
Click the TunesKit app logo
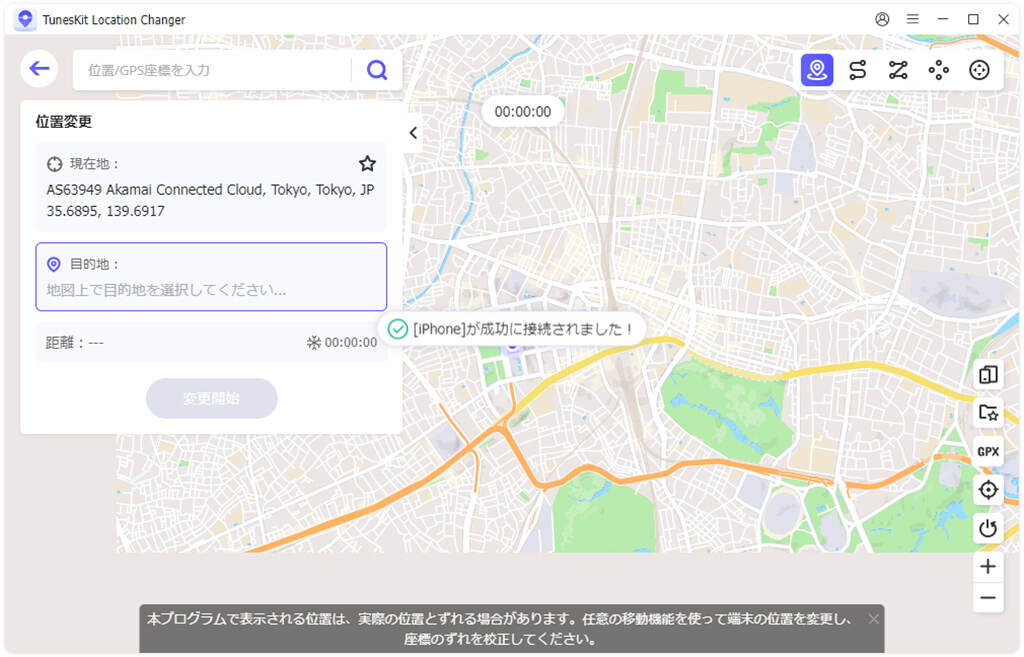(25, 19)
